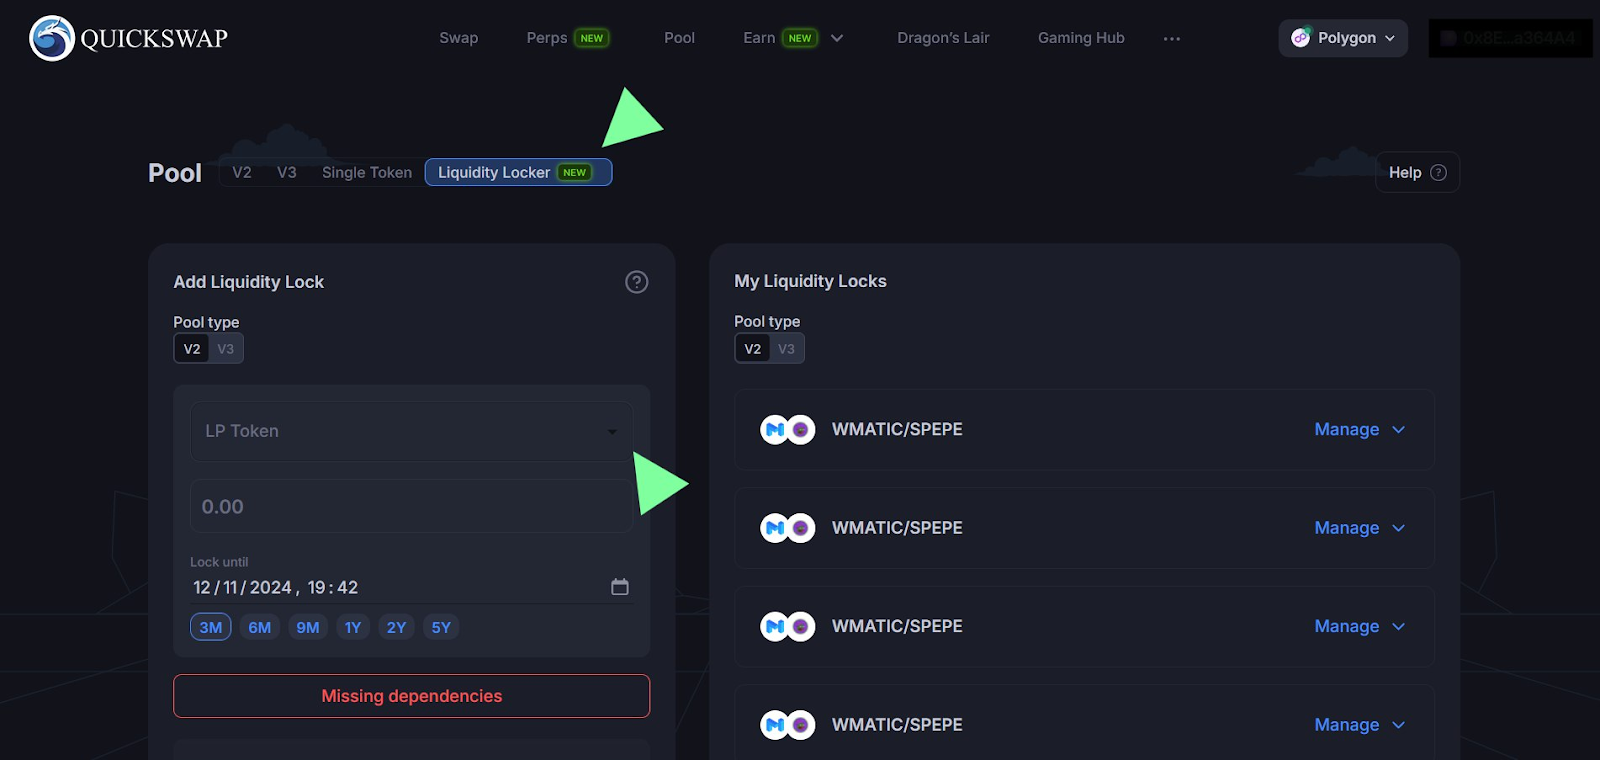Choose the 2Y lock duration
The height and width of the screenshot is (760, 1600).
point(397,627)
